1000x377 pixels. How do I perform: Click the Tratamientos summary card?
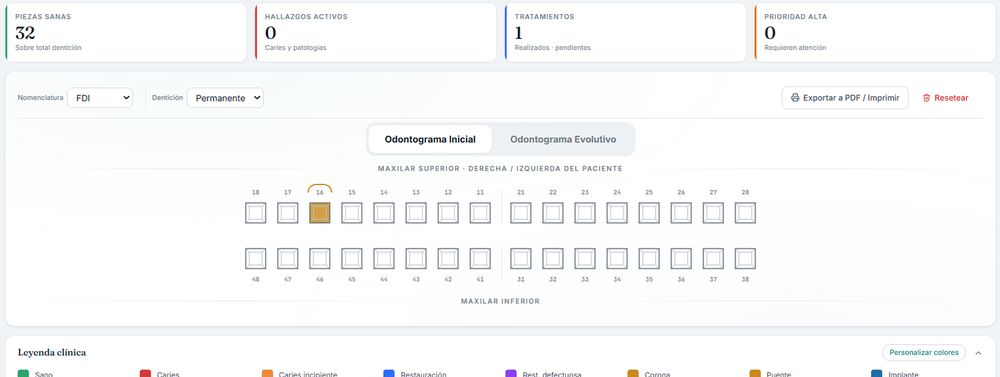pyautogui.click(x=625, y=33)
